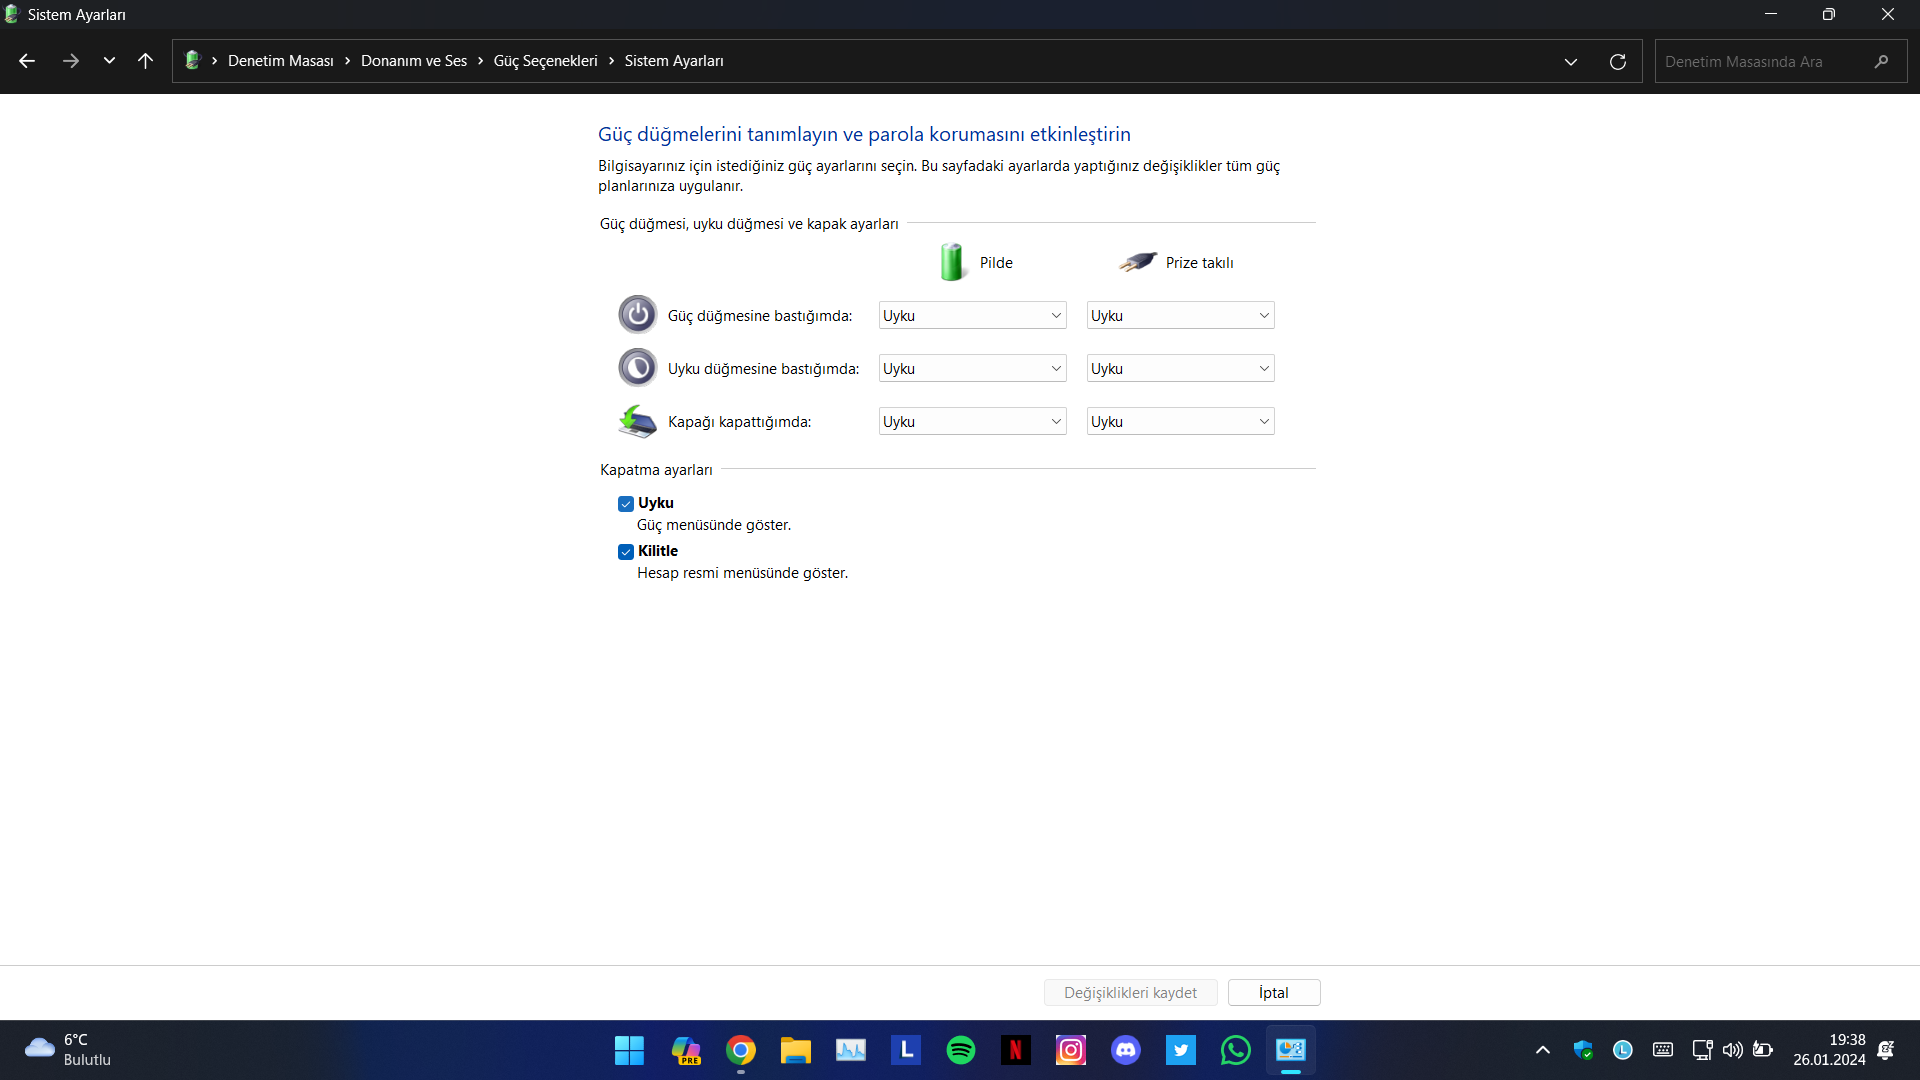Click the back navigation arrow
The height and width of the screenshot is (1080, 1920).
27,61
